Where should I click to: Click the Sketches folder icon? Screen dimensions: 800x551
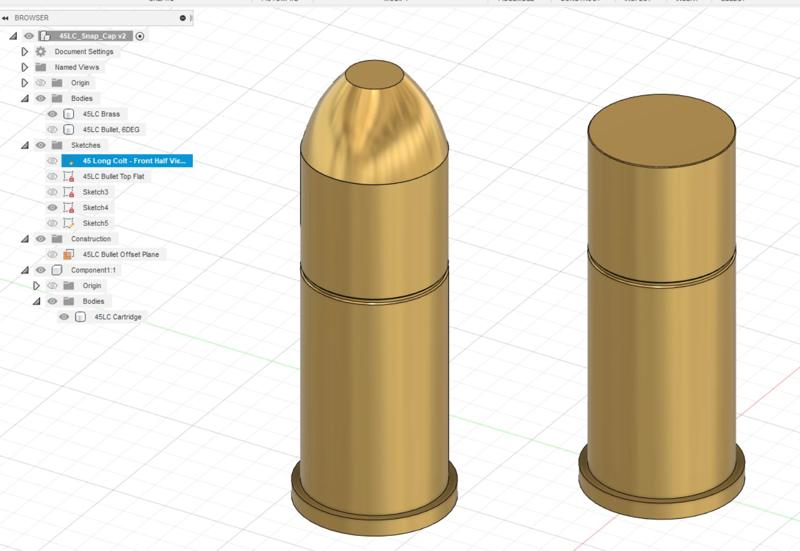pos(57,145)
